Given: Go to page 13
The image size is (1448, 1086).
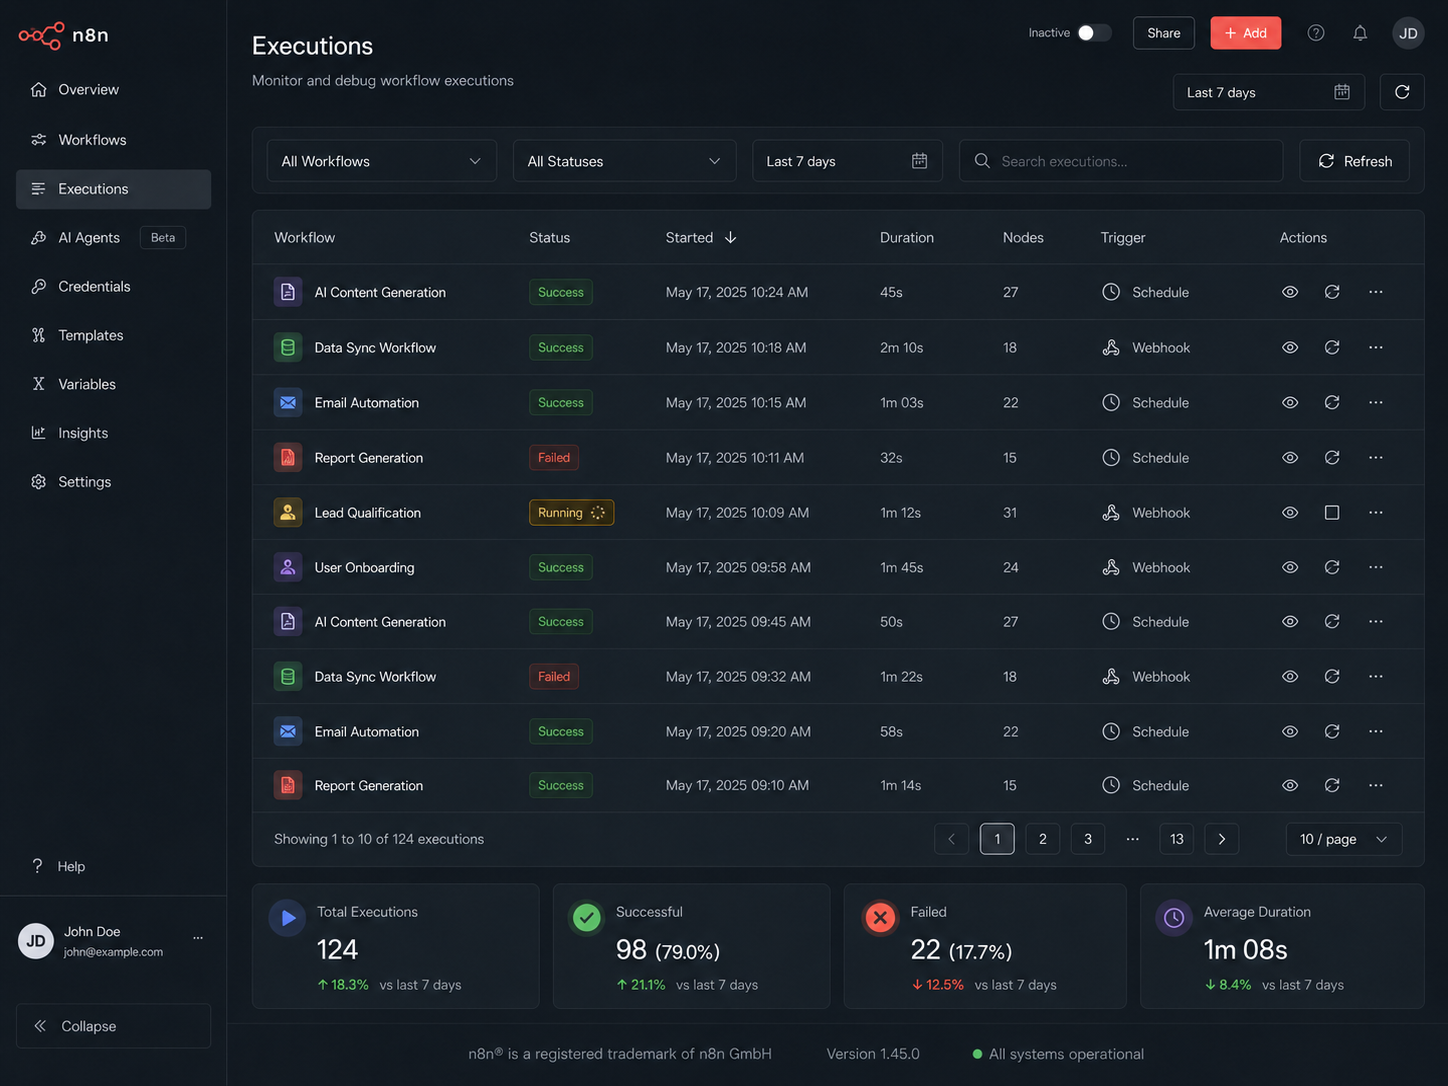Looking at the screenshot, I should (1176, 839).
